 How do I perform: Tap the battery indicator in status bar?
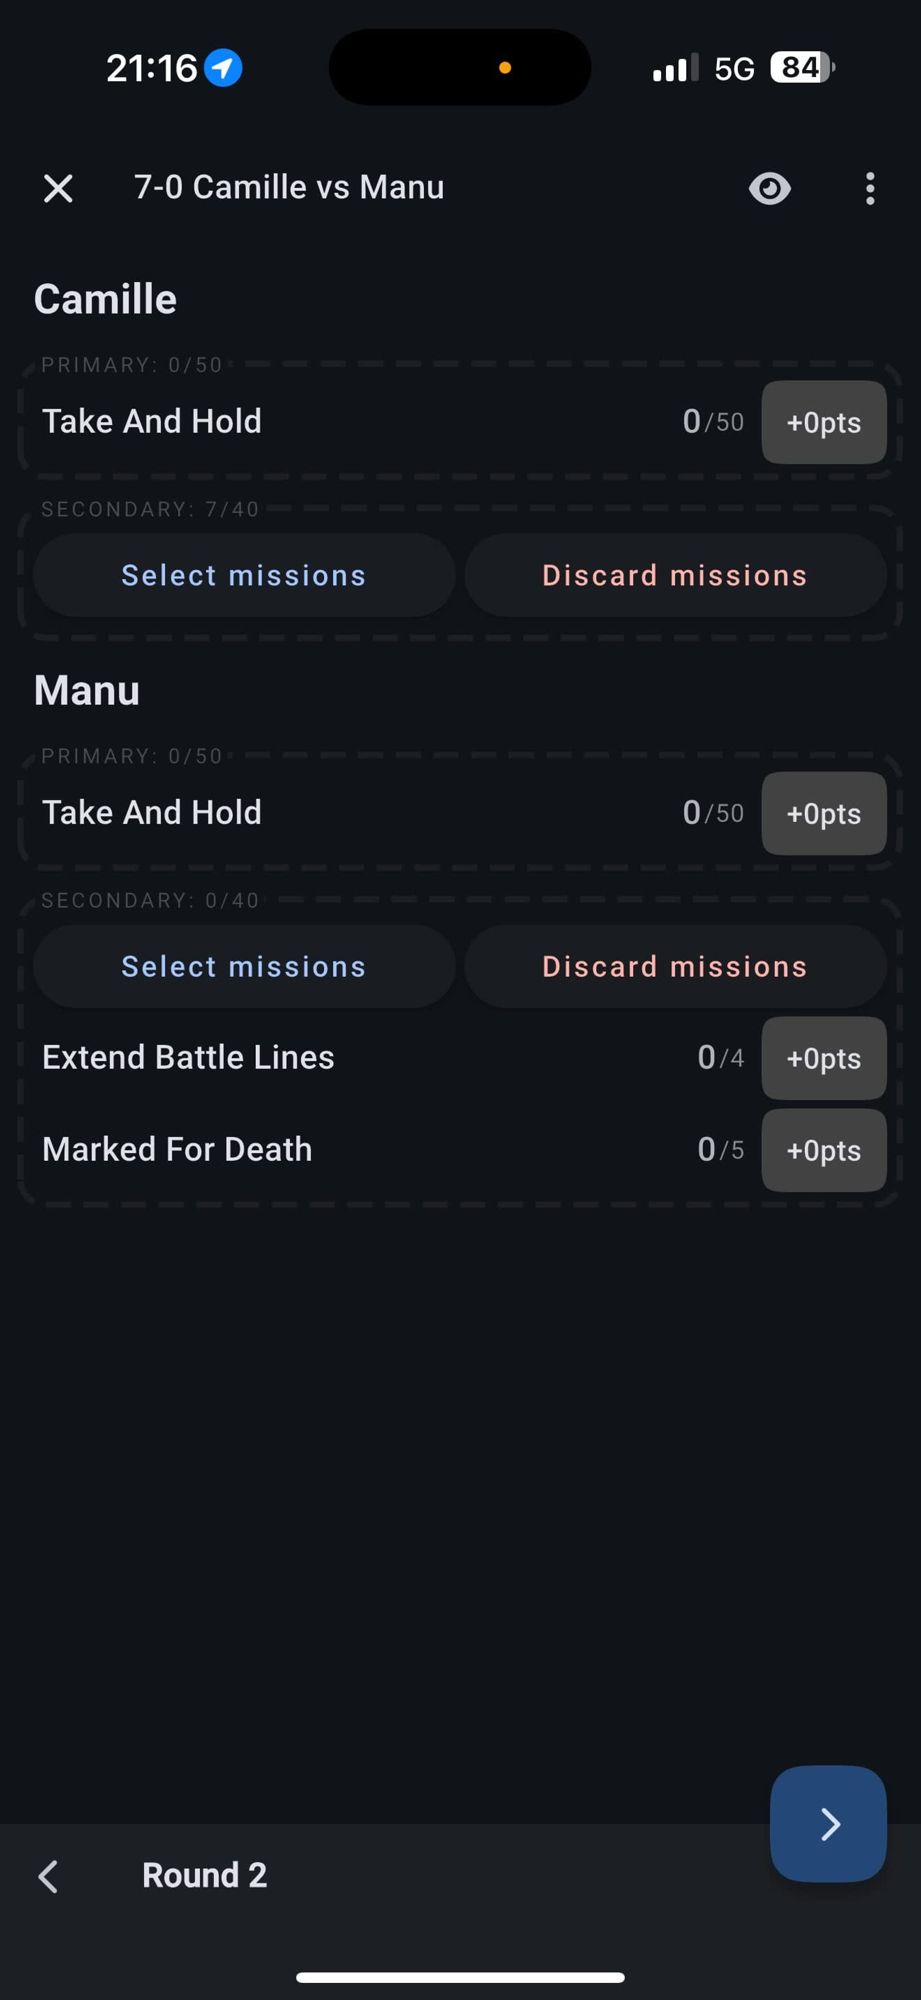(802, 68)
